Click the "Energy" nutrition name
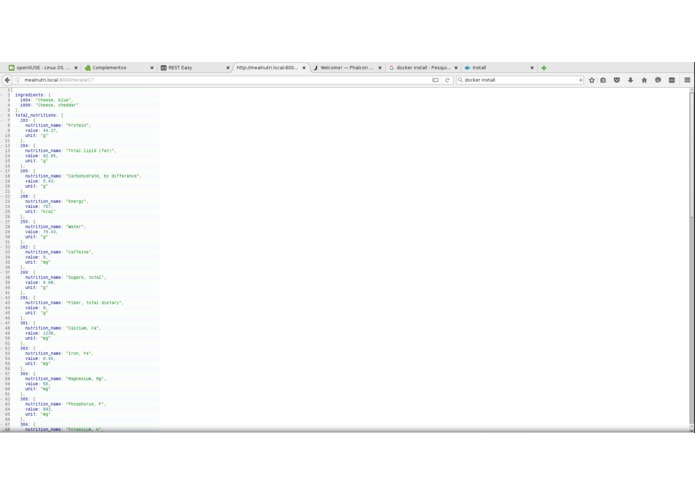 [x=77, y=201]
